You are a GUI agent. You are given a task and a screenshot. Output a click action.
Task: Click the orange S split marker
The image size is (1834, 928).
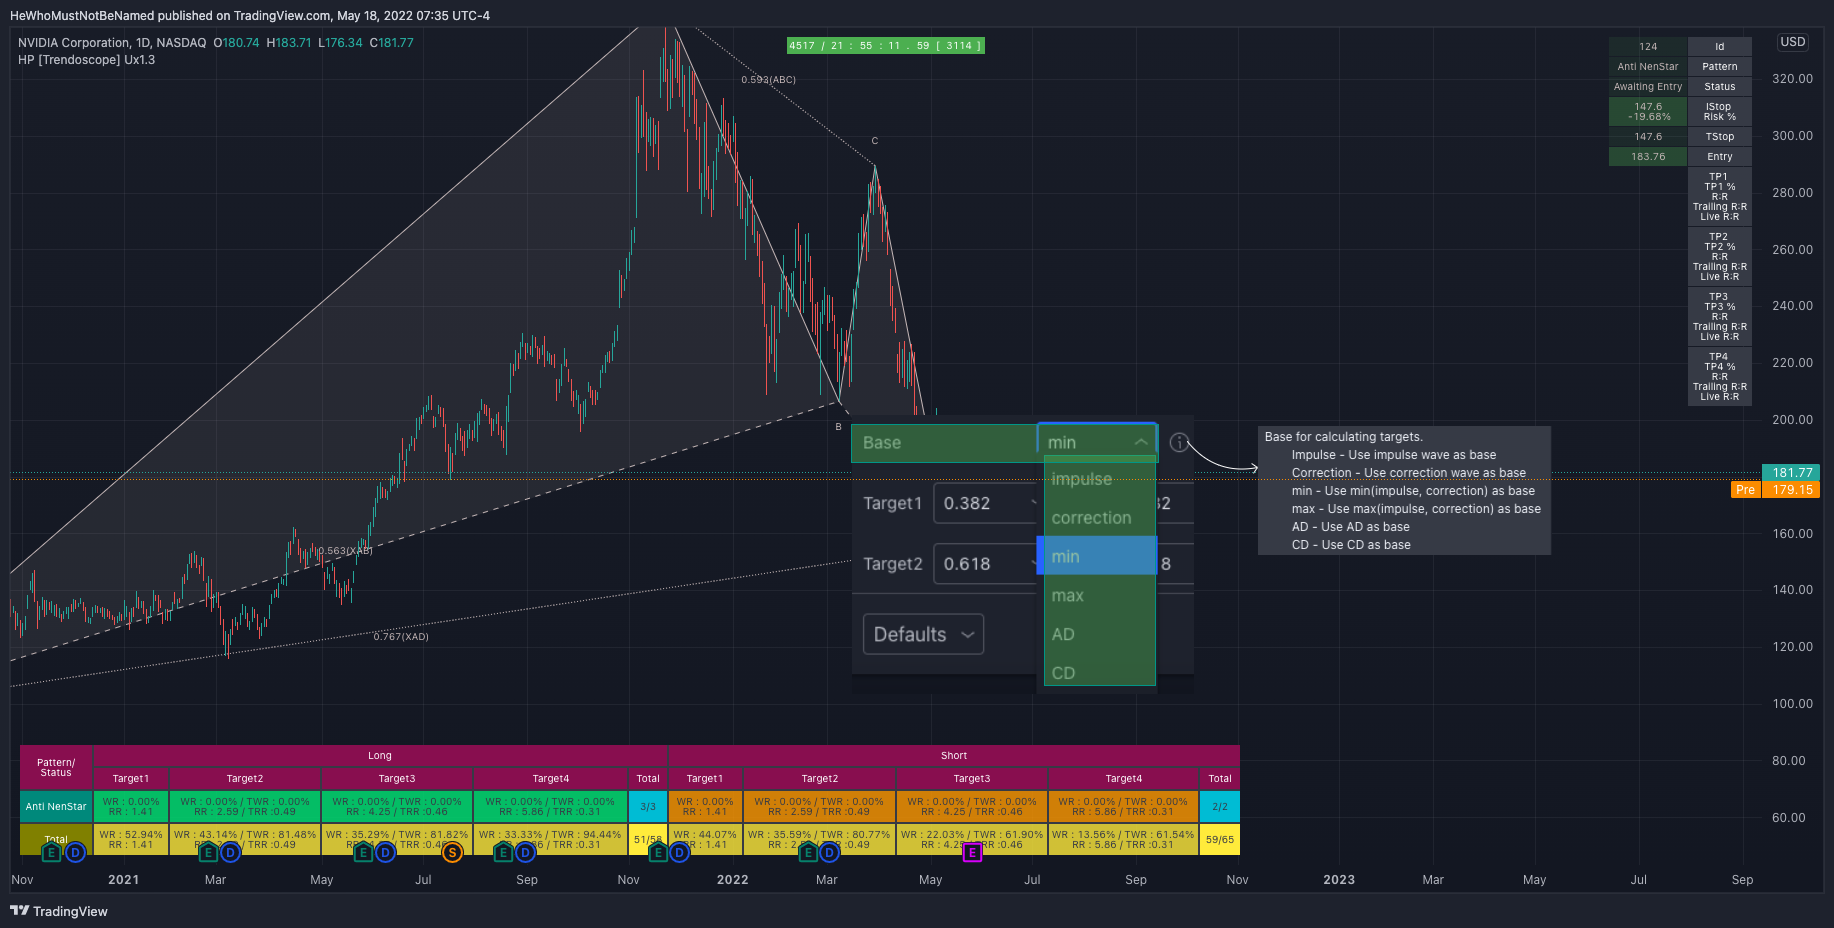tap(452, 853)
